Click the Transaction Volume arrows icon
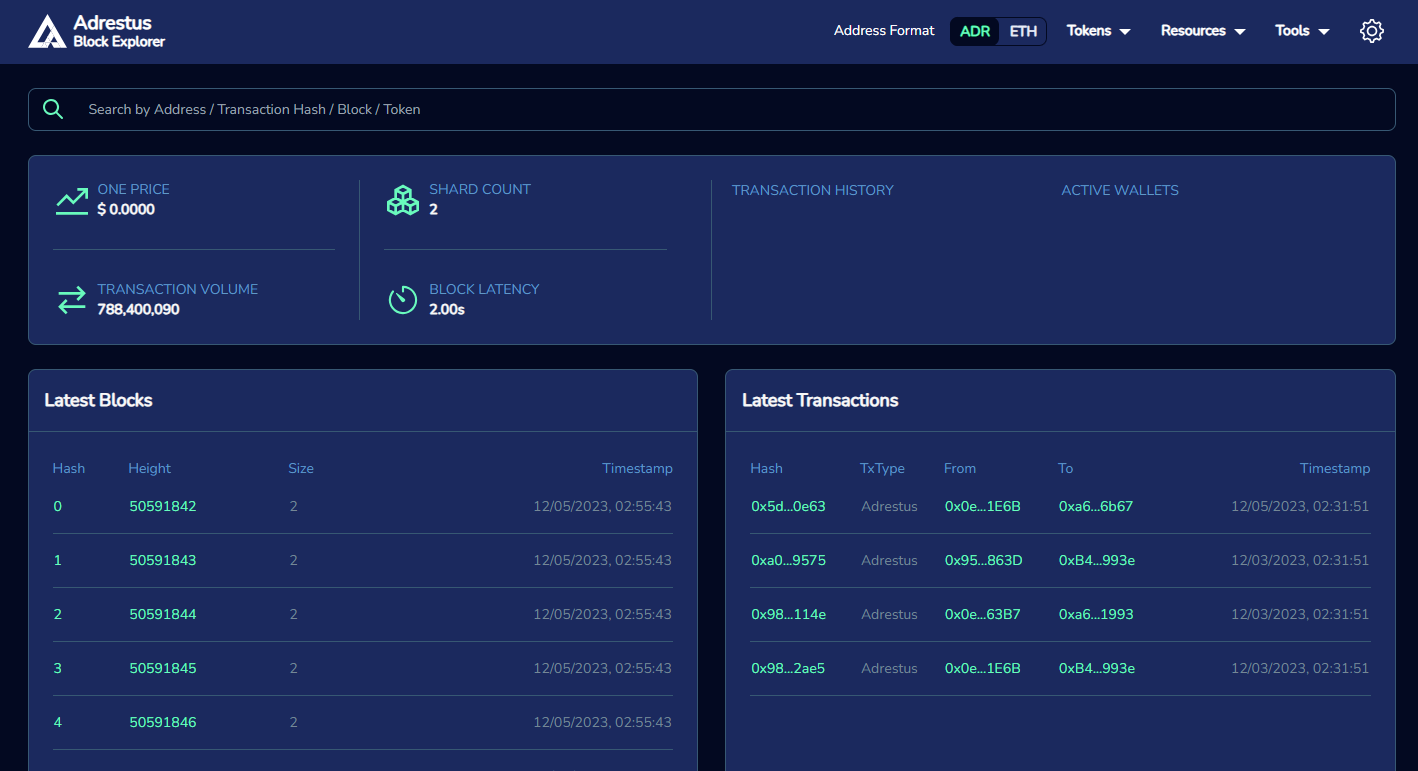Screen dimensions: 1418x771 [x=72, y=300]
